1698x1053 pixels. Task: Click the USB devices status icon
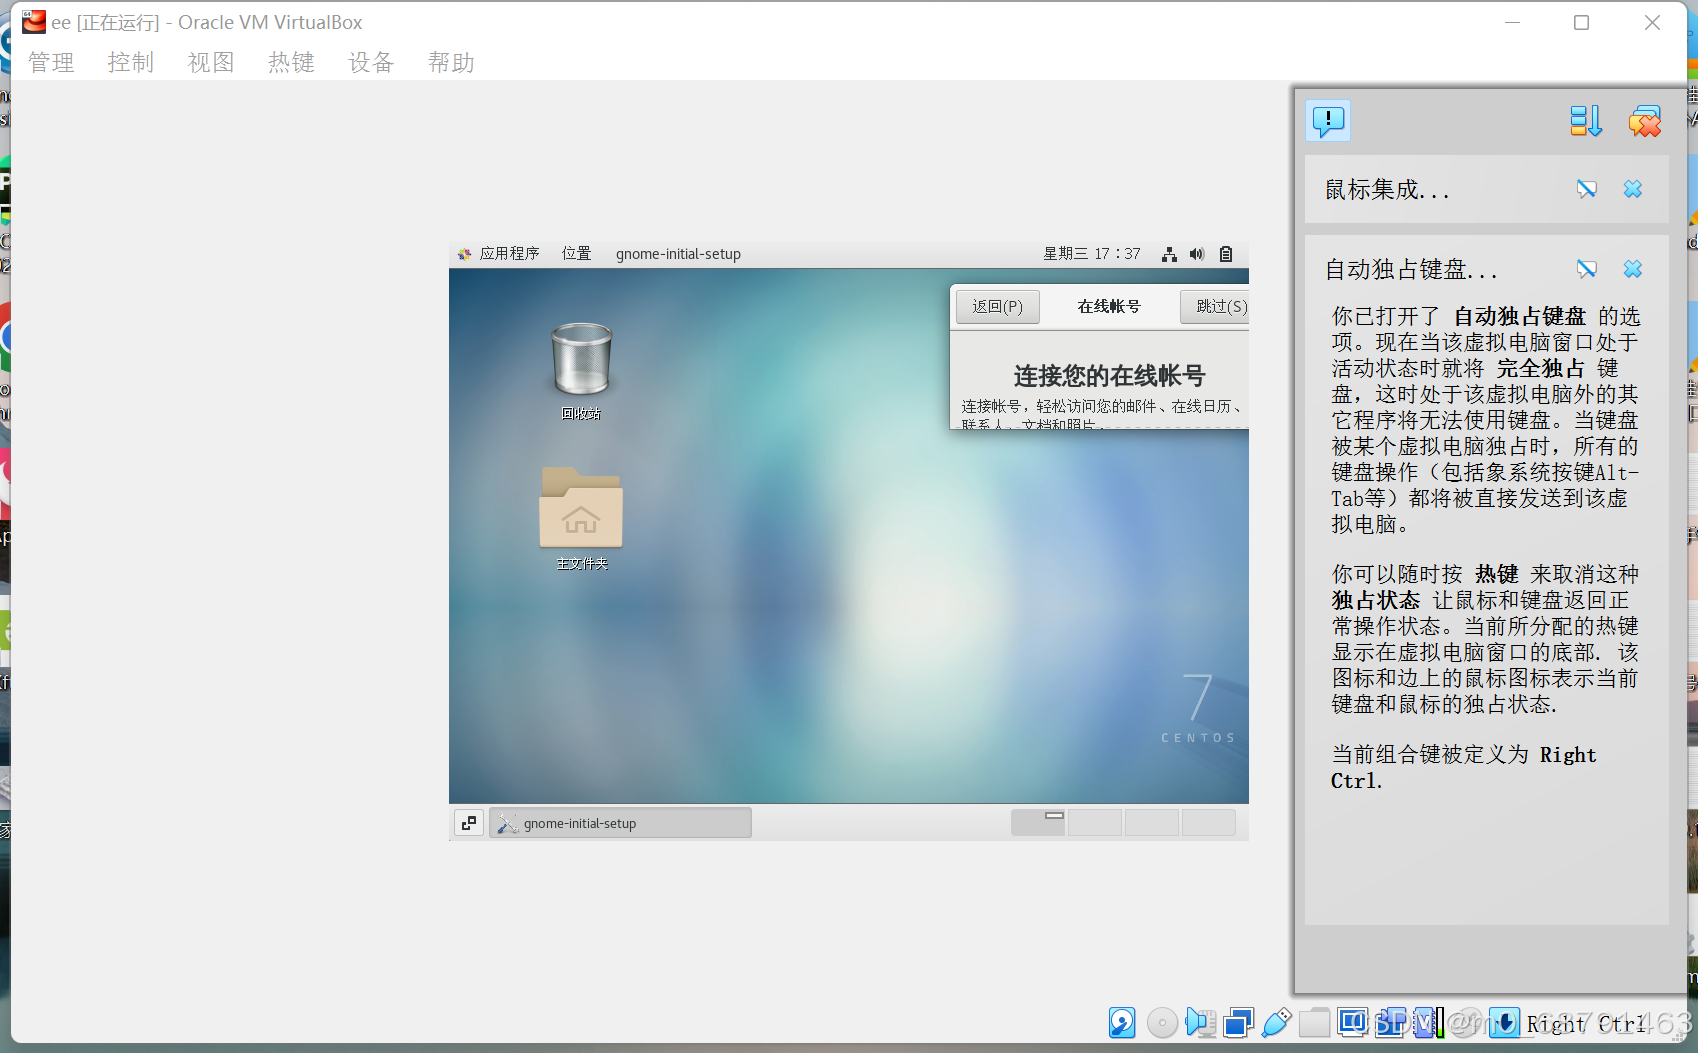coord(1277,1022)
